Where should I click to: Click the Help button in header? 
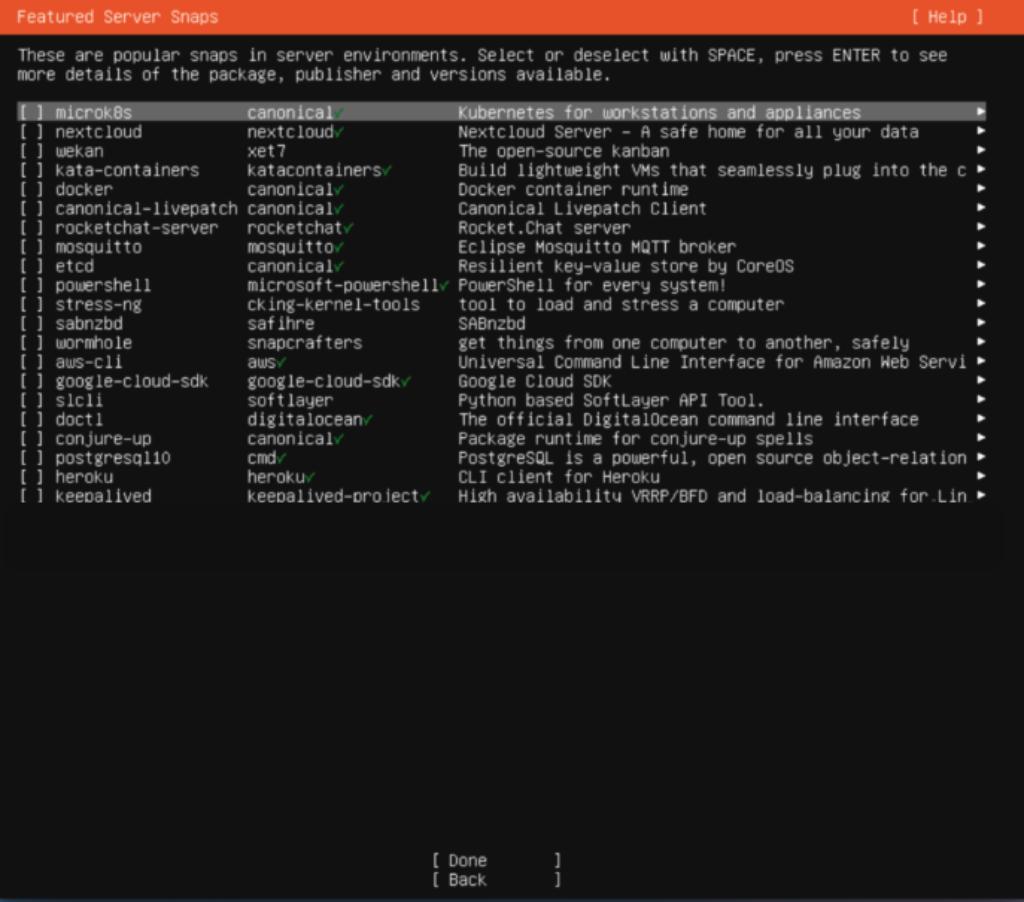pos(946,17)
